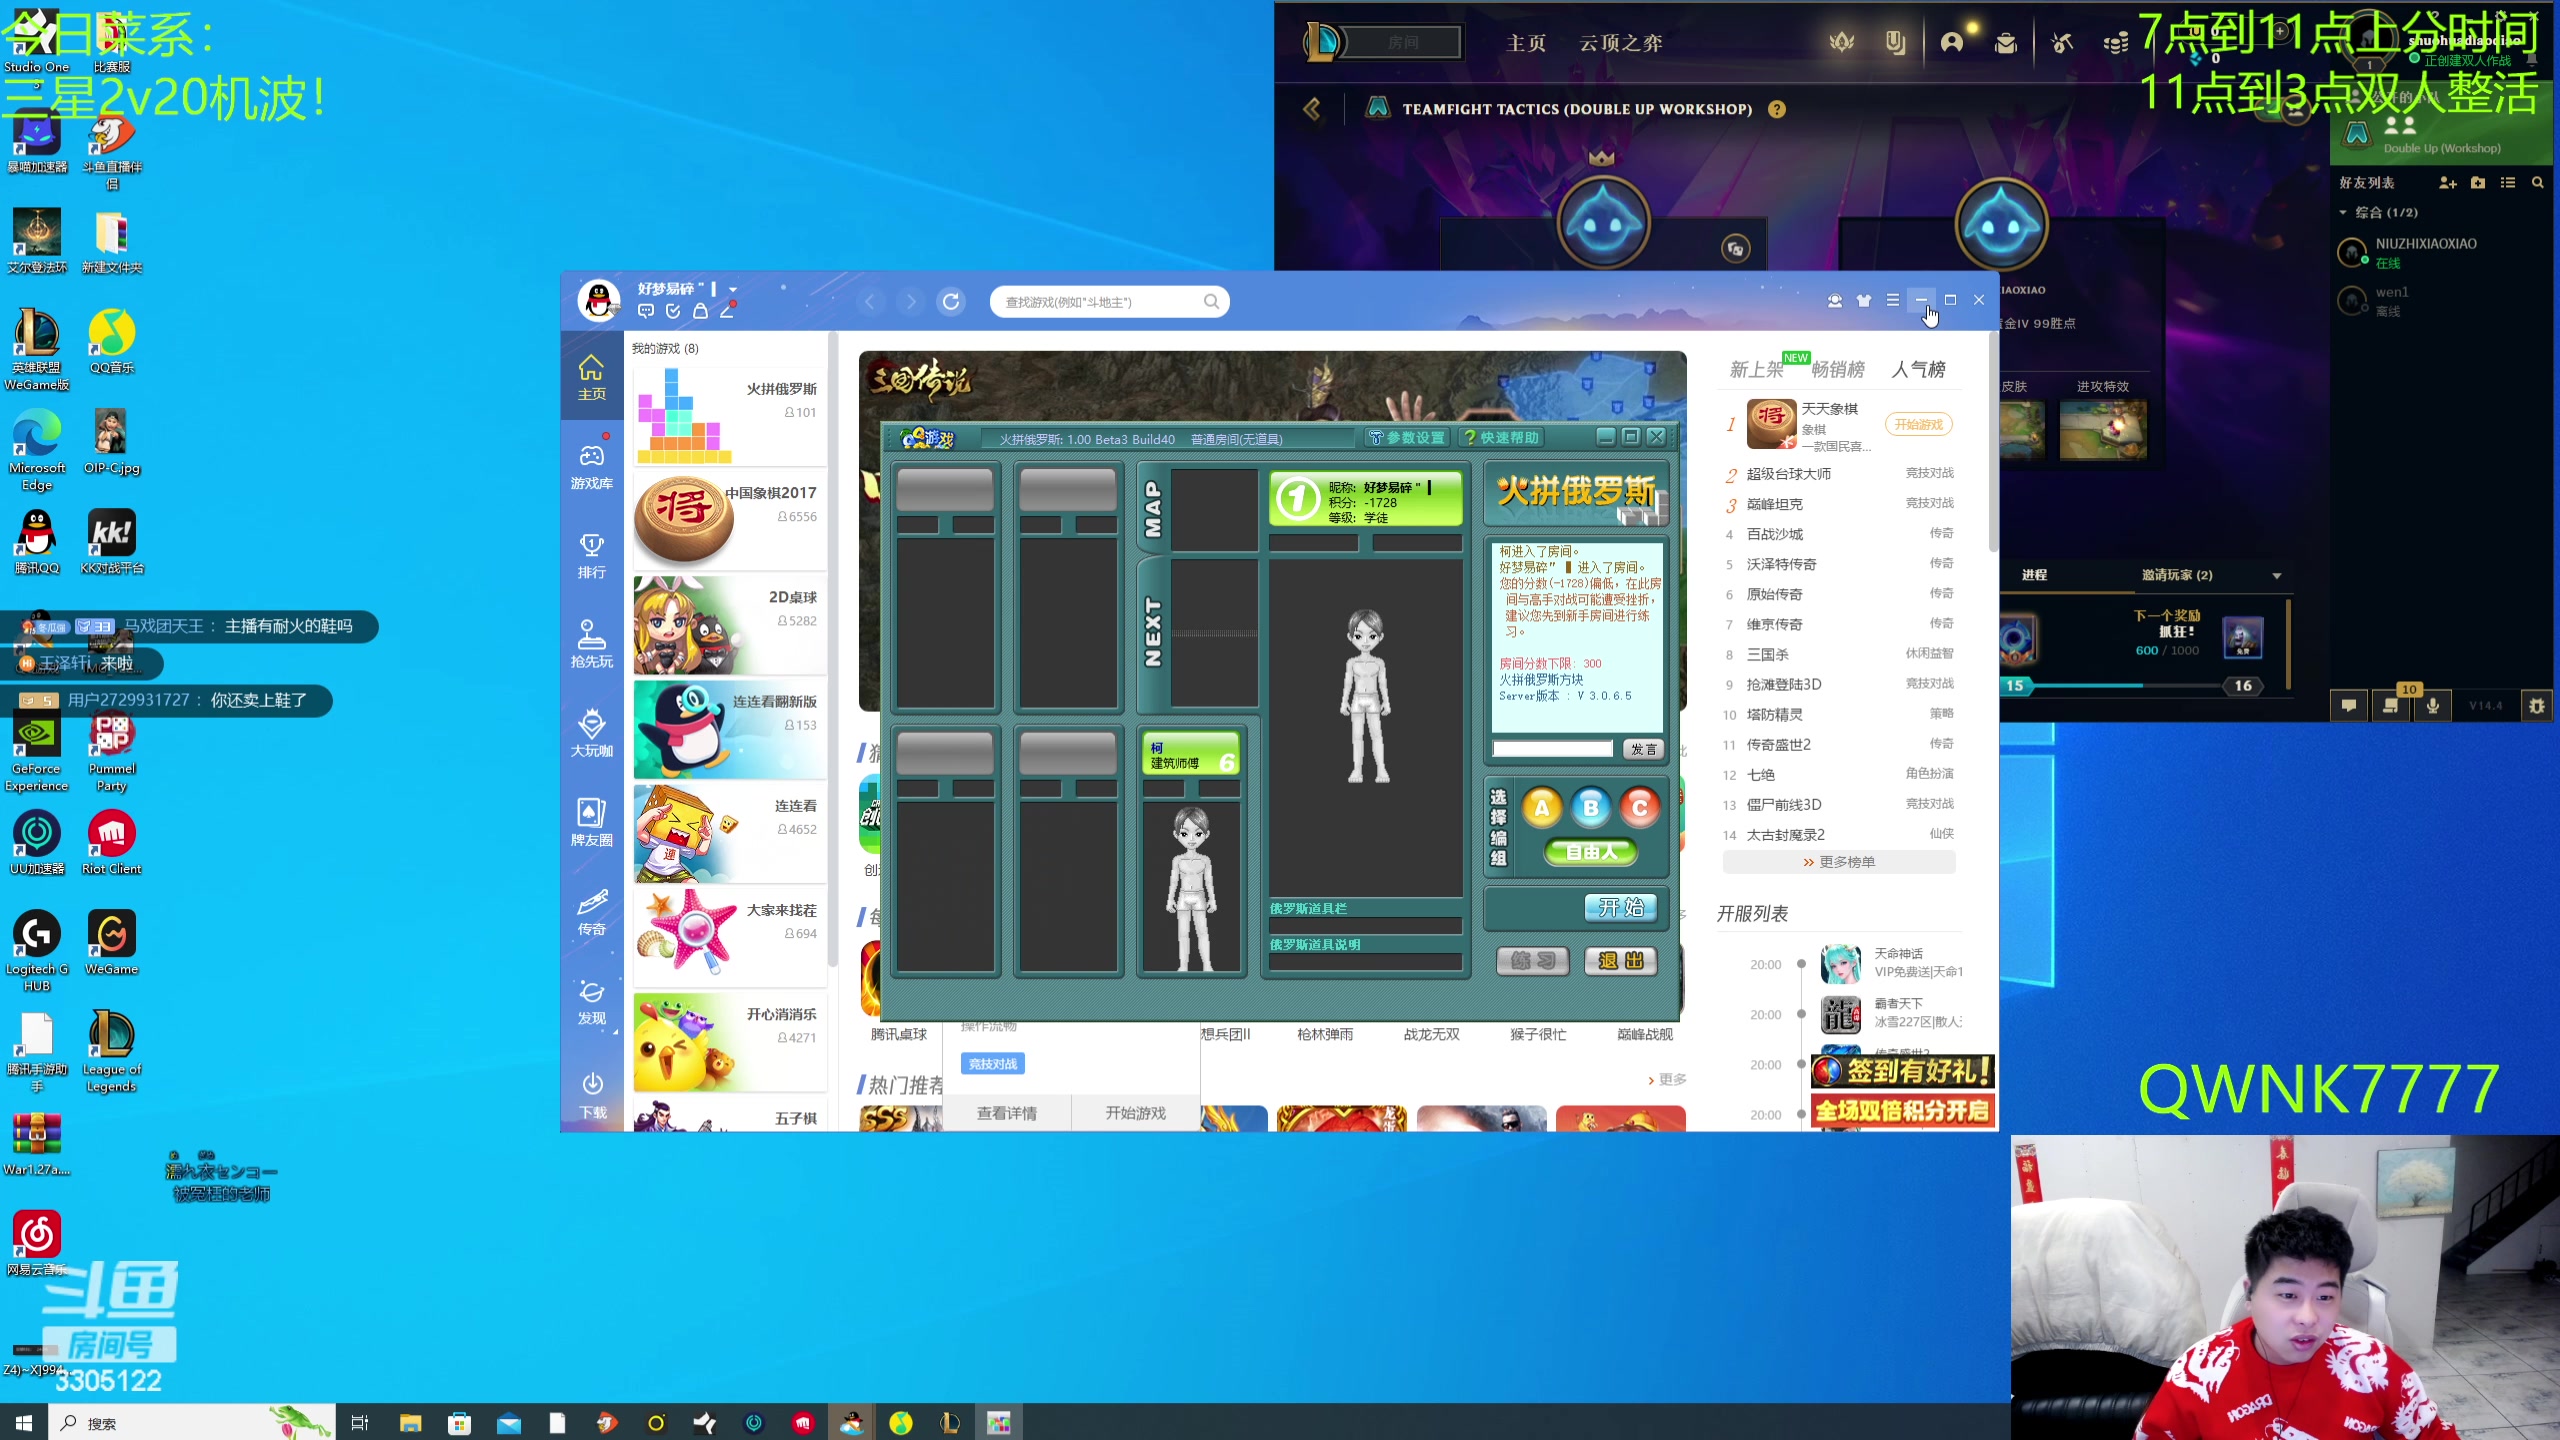Open 参数设置 in the Tetris window
The height and width of the screenshot is (1440, 2560).
pyautogui.click(x=1407, y=438)
